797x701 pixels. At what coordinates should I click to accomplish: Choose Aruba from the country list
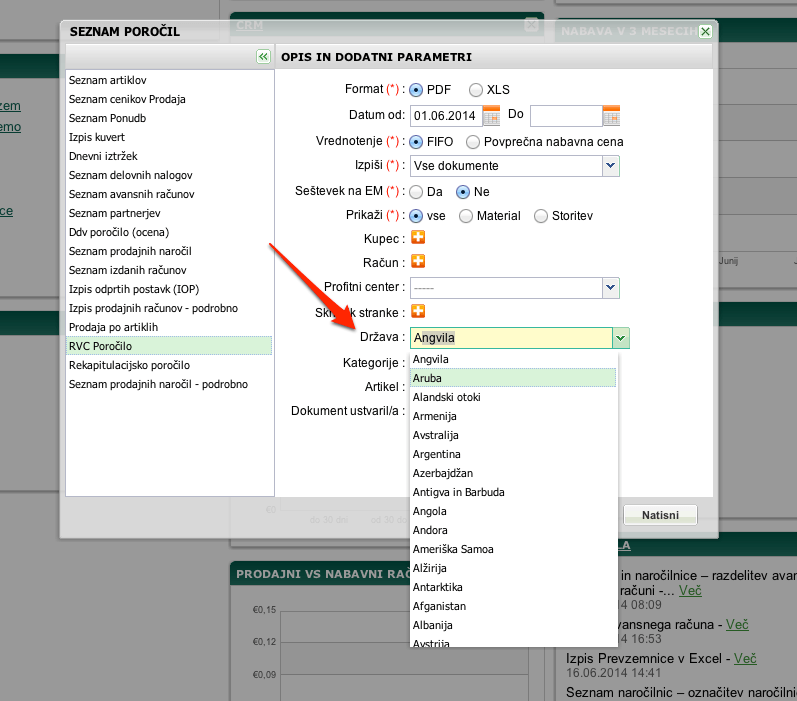(x=513, y=378)
